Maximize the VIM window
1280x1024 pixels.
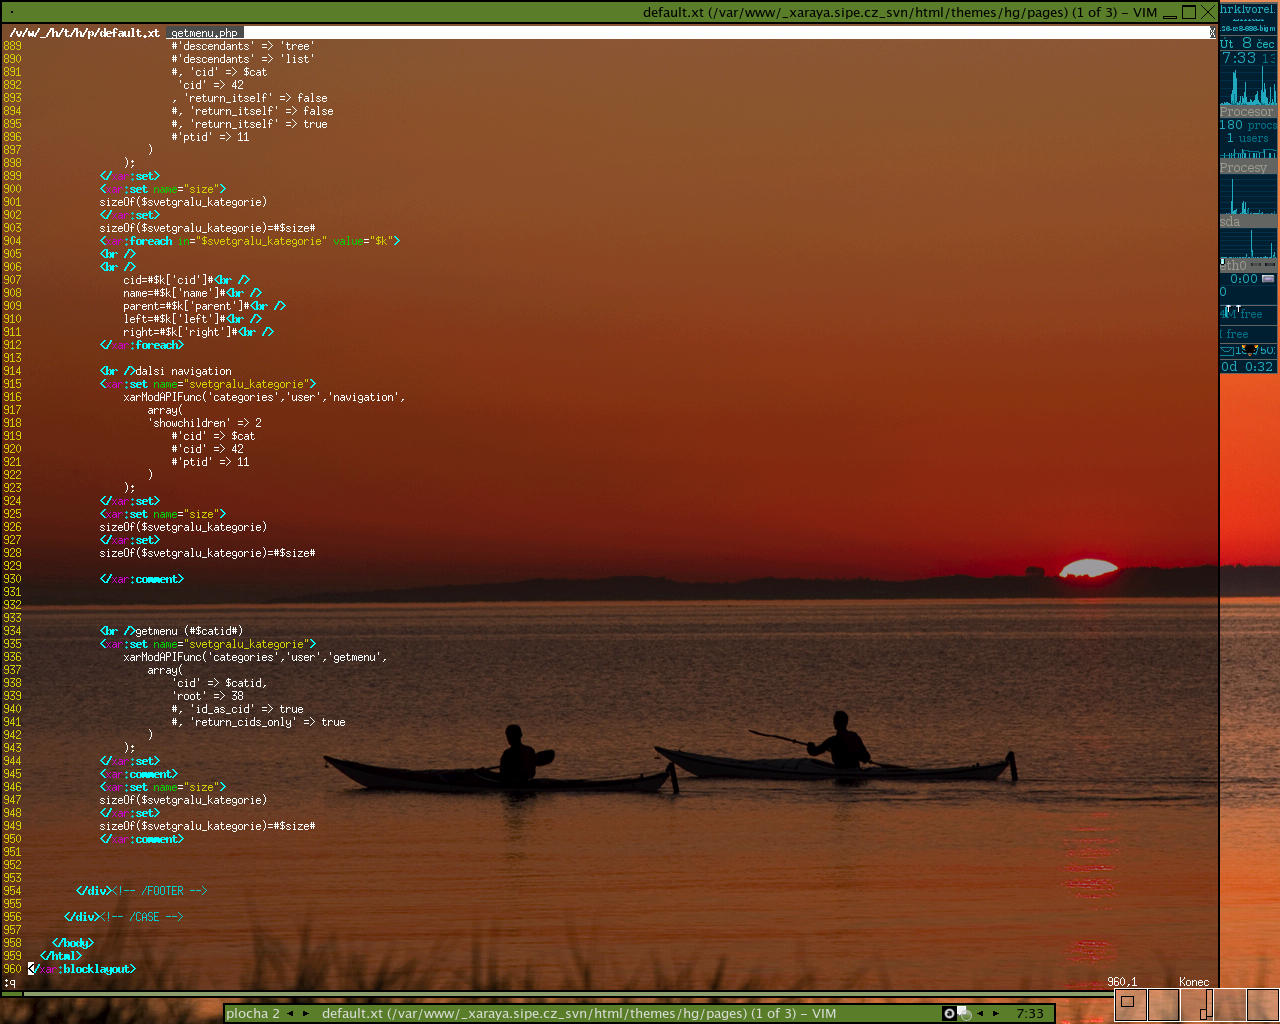click(1188, 12)
